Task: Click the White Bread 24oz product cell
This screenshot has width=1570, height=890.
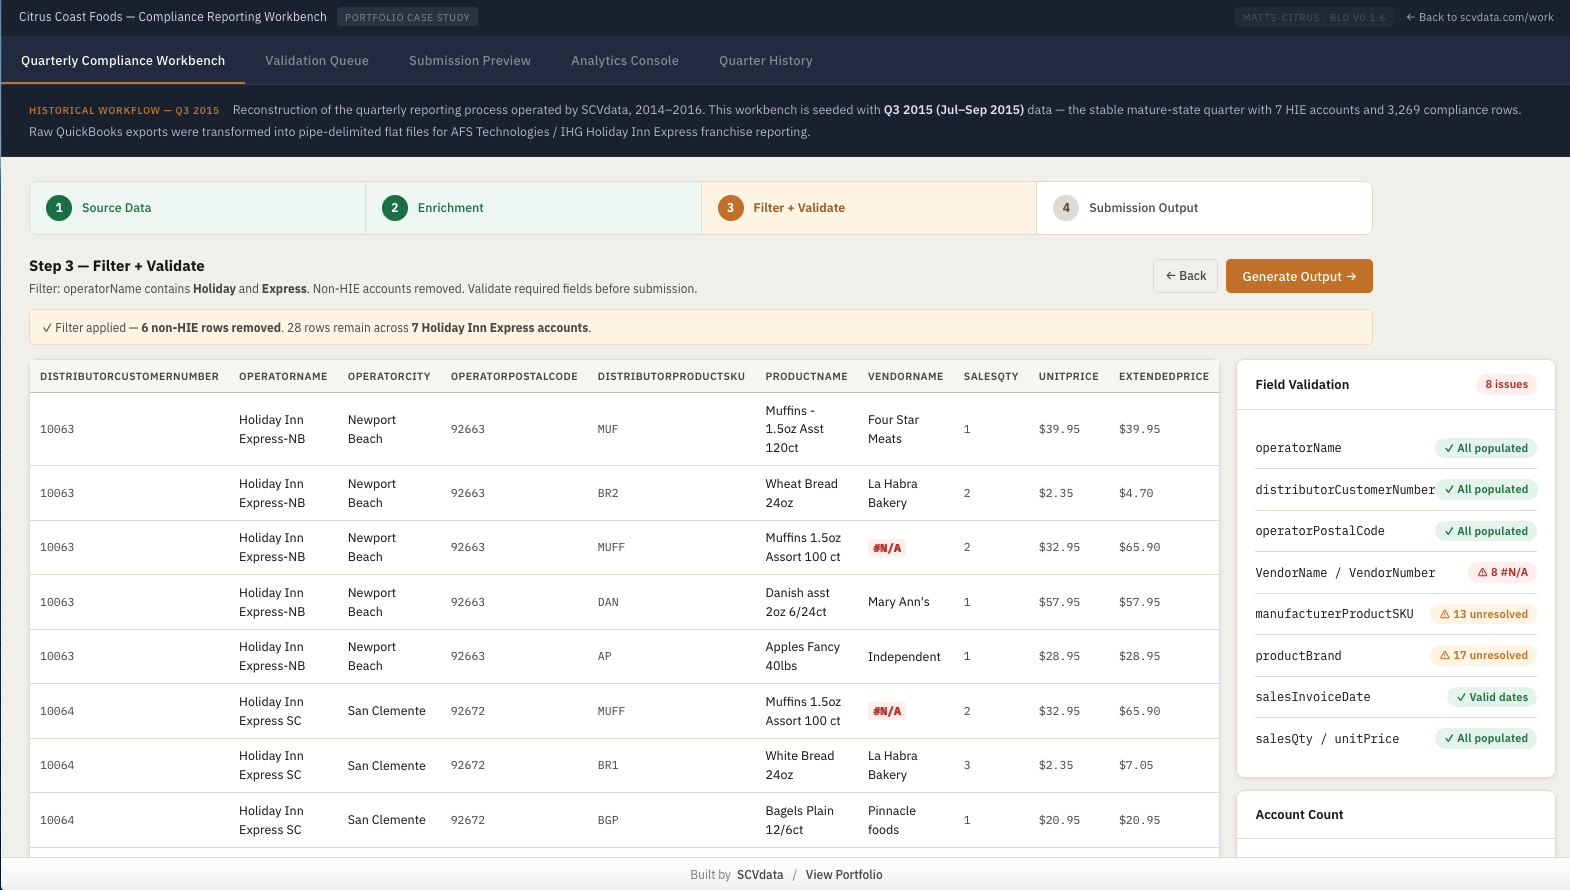Action: (x=806, y=765)
